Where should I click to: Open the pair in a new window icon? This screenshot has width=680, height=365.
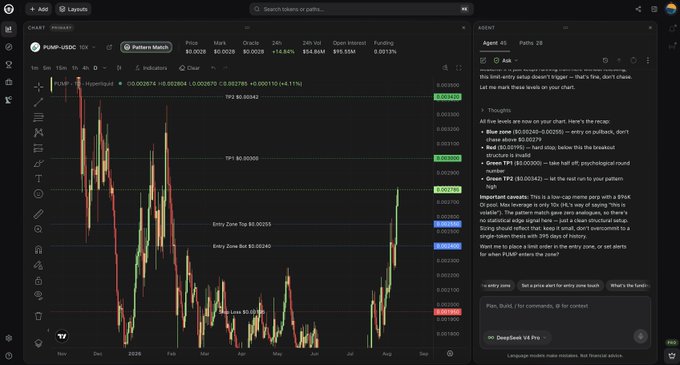tap(109, 47)
